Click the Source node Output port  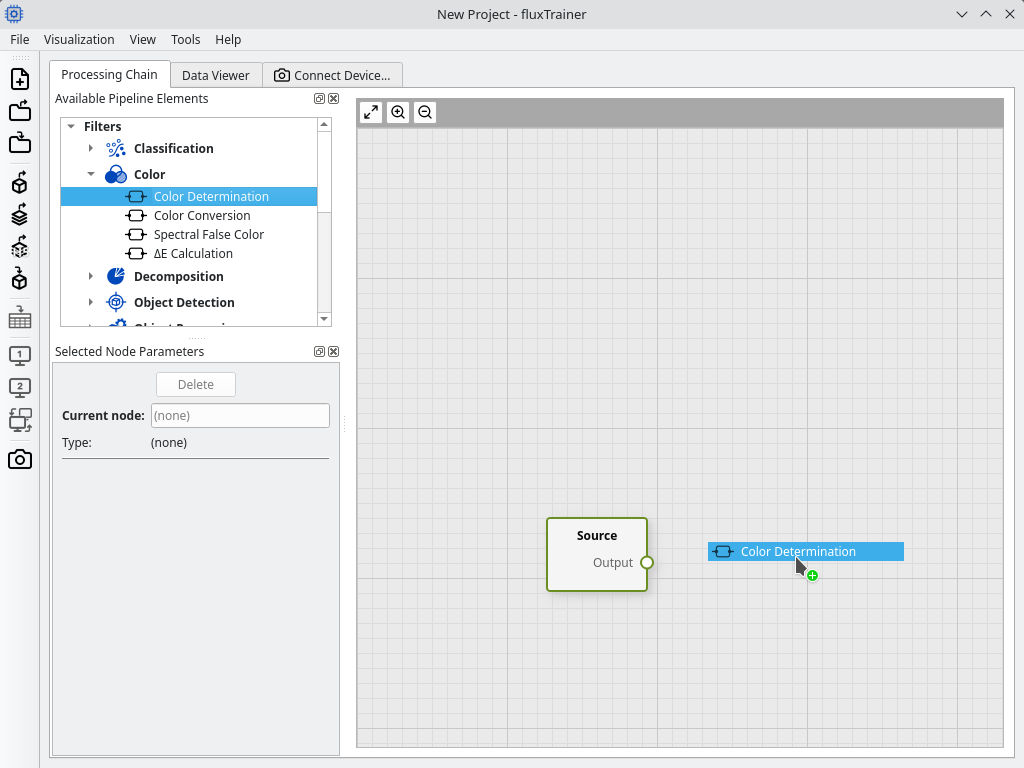[647, 562]
